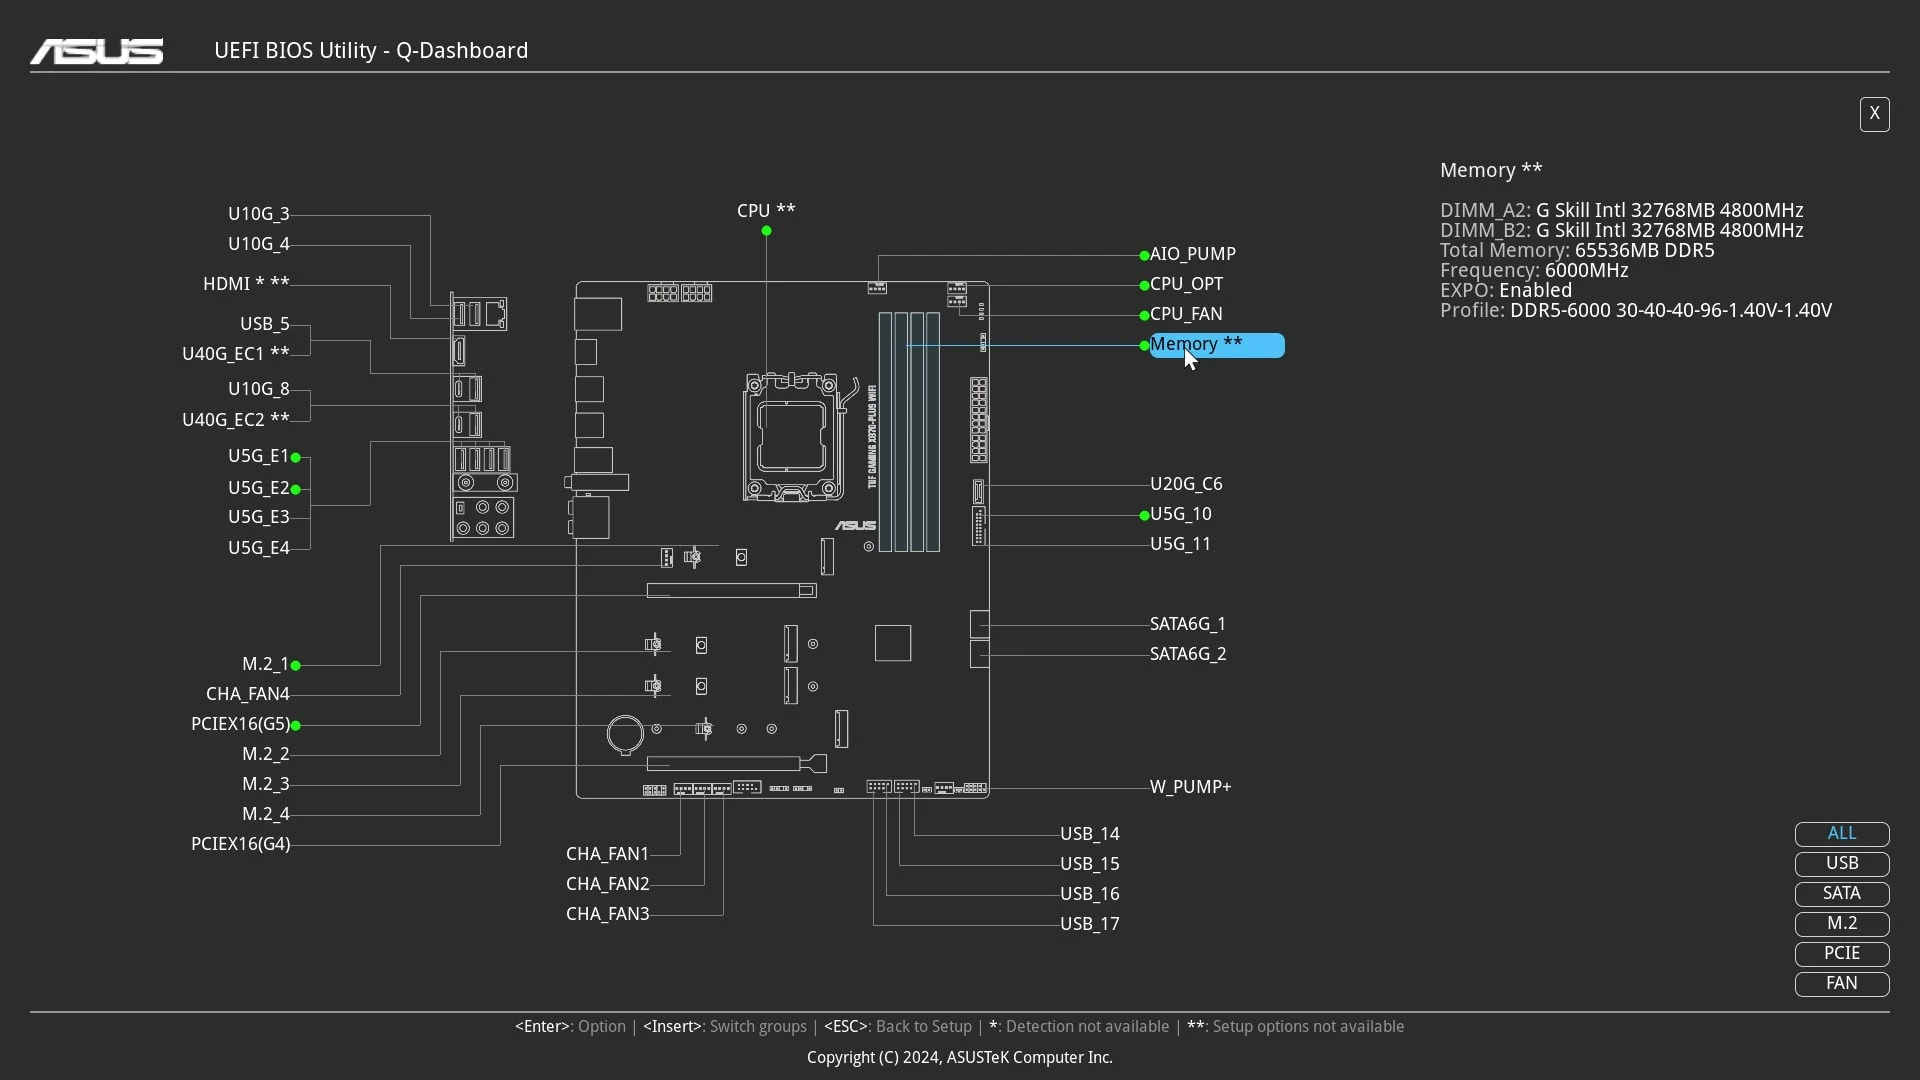Click the EXPO: Enabled info line
The image size is (1920, 1080).
point(1505,291)
